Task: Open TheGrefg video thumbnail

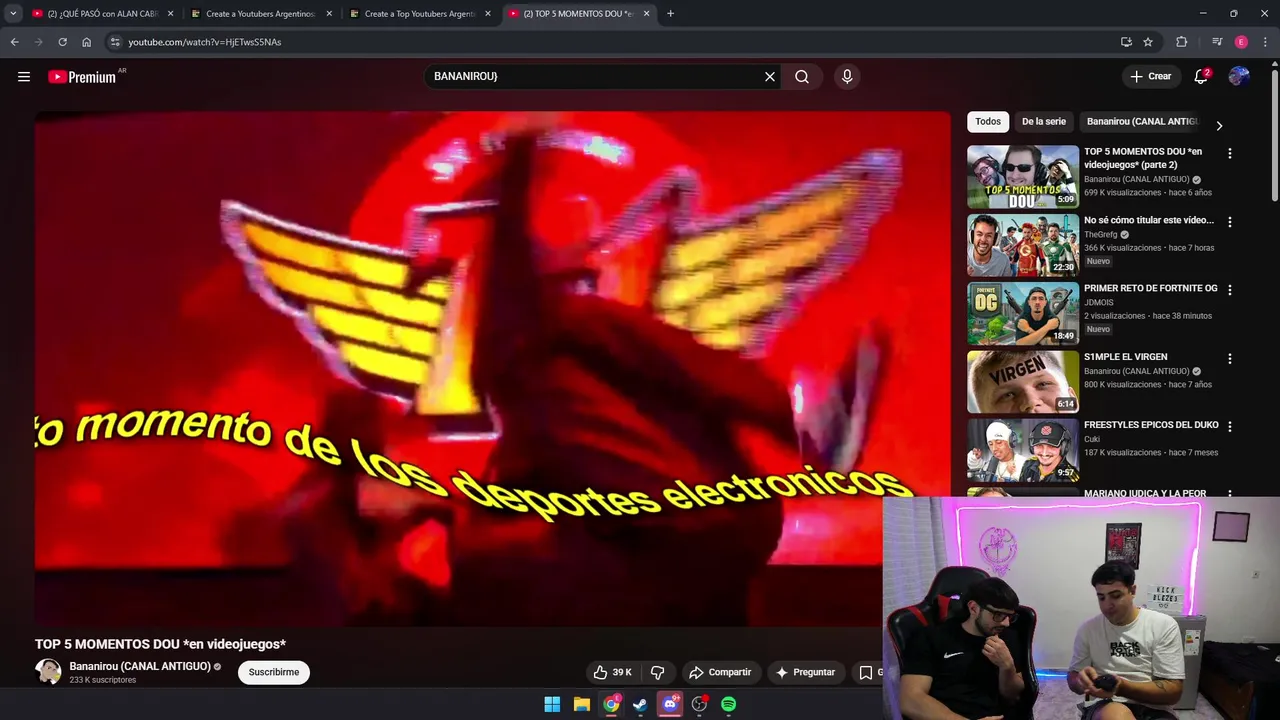Action: pos(1023,245)
